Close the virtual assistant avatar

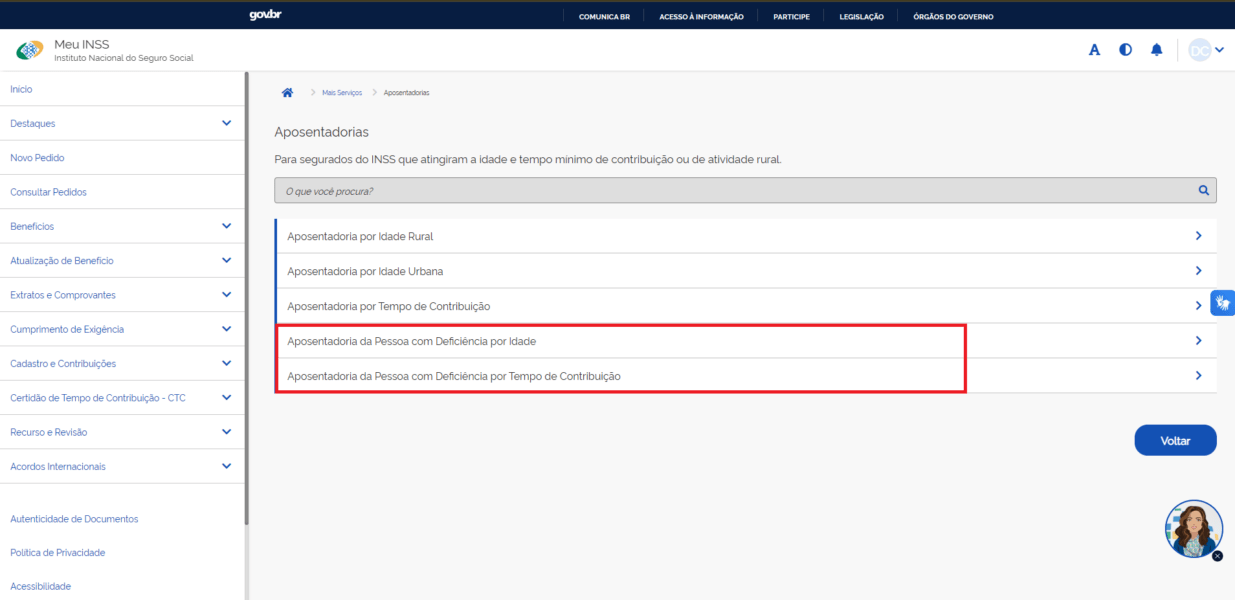coord(1217,556)
